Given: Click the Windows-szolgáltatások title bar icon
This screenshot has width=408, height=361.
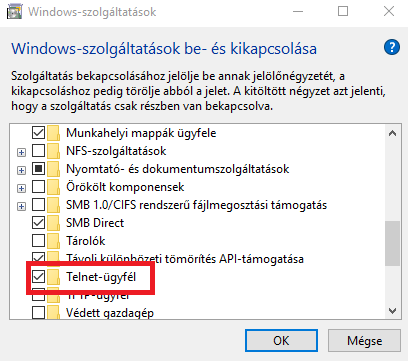Looking at the screenshot, I should point(14,12).
